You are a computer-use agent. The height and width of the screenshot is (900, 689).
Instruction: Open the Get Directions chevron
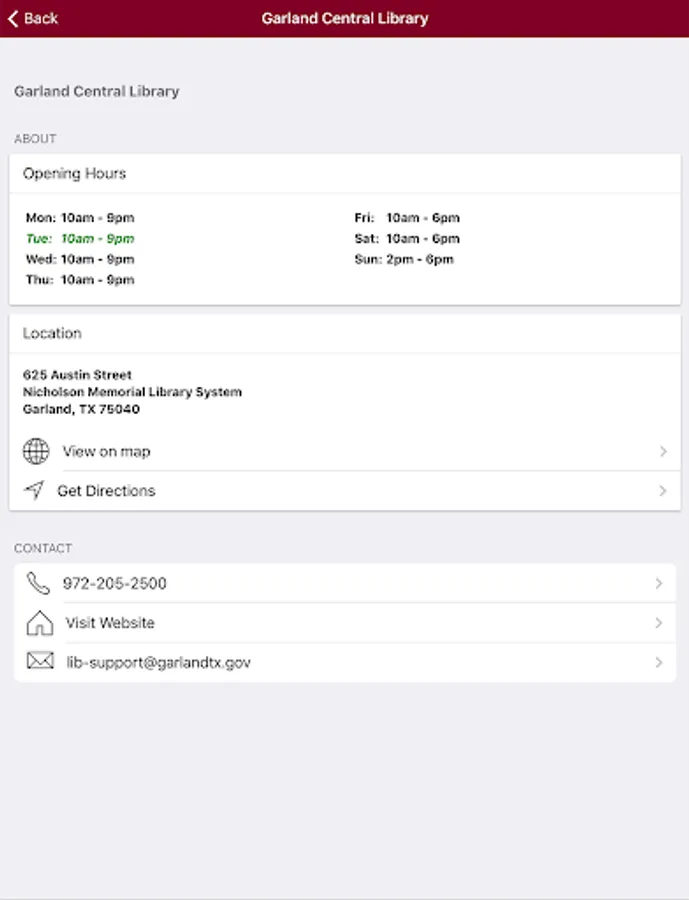click(x=663, y=491)
